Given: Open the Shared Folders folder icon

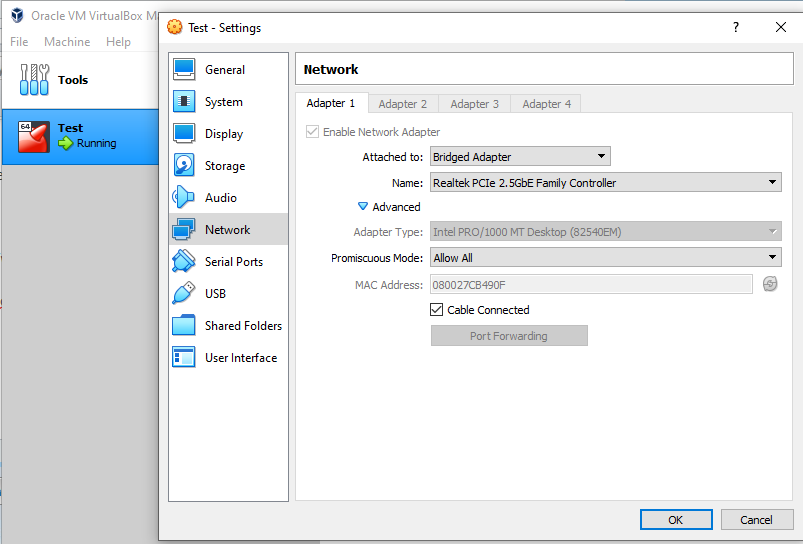Looking at the screenshot, I should pyautogui.click(x=184, y=325).
